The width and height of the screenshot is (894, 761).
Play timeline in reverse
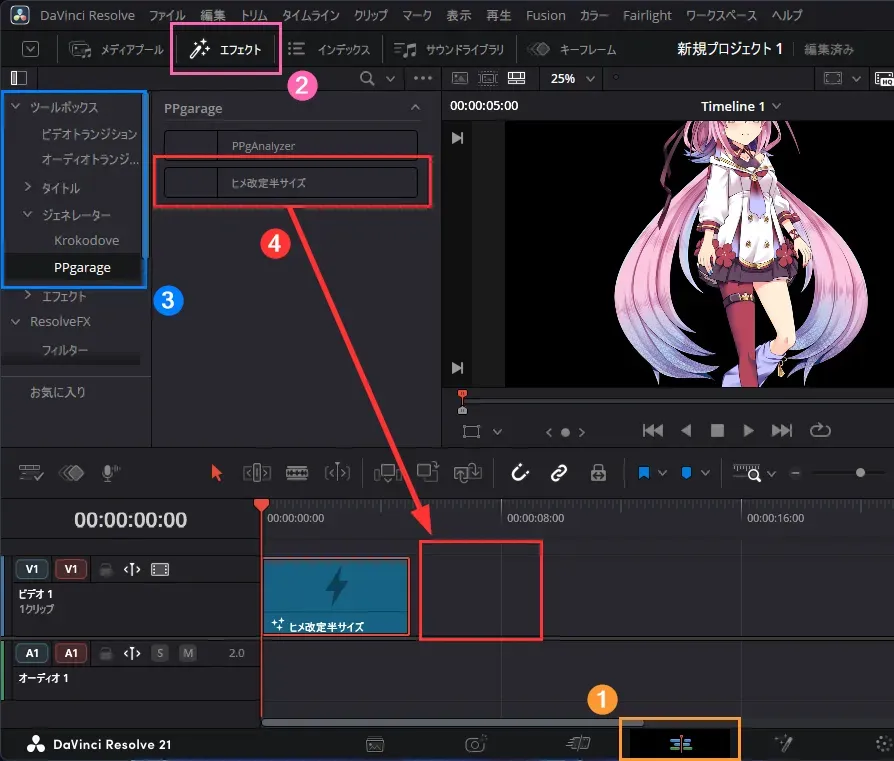(686, 430)
